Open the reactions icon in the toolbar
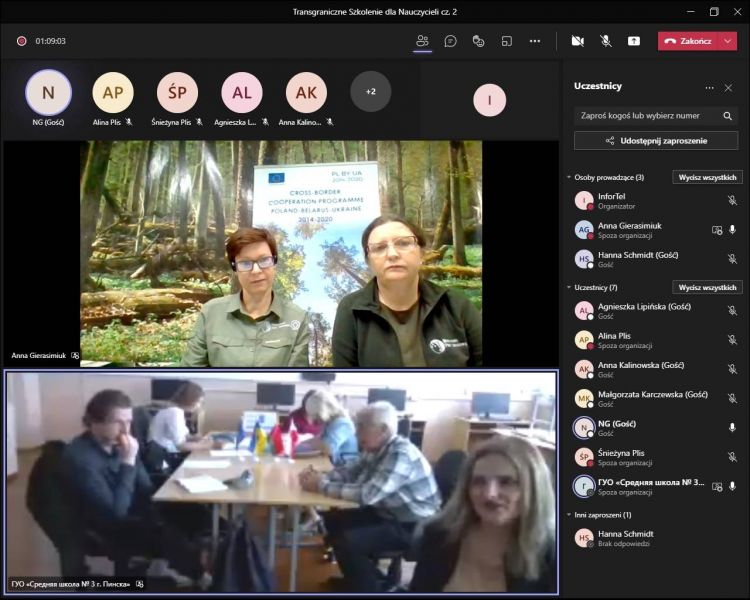Screen dimensions: 750x600 pos(479,41)
